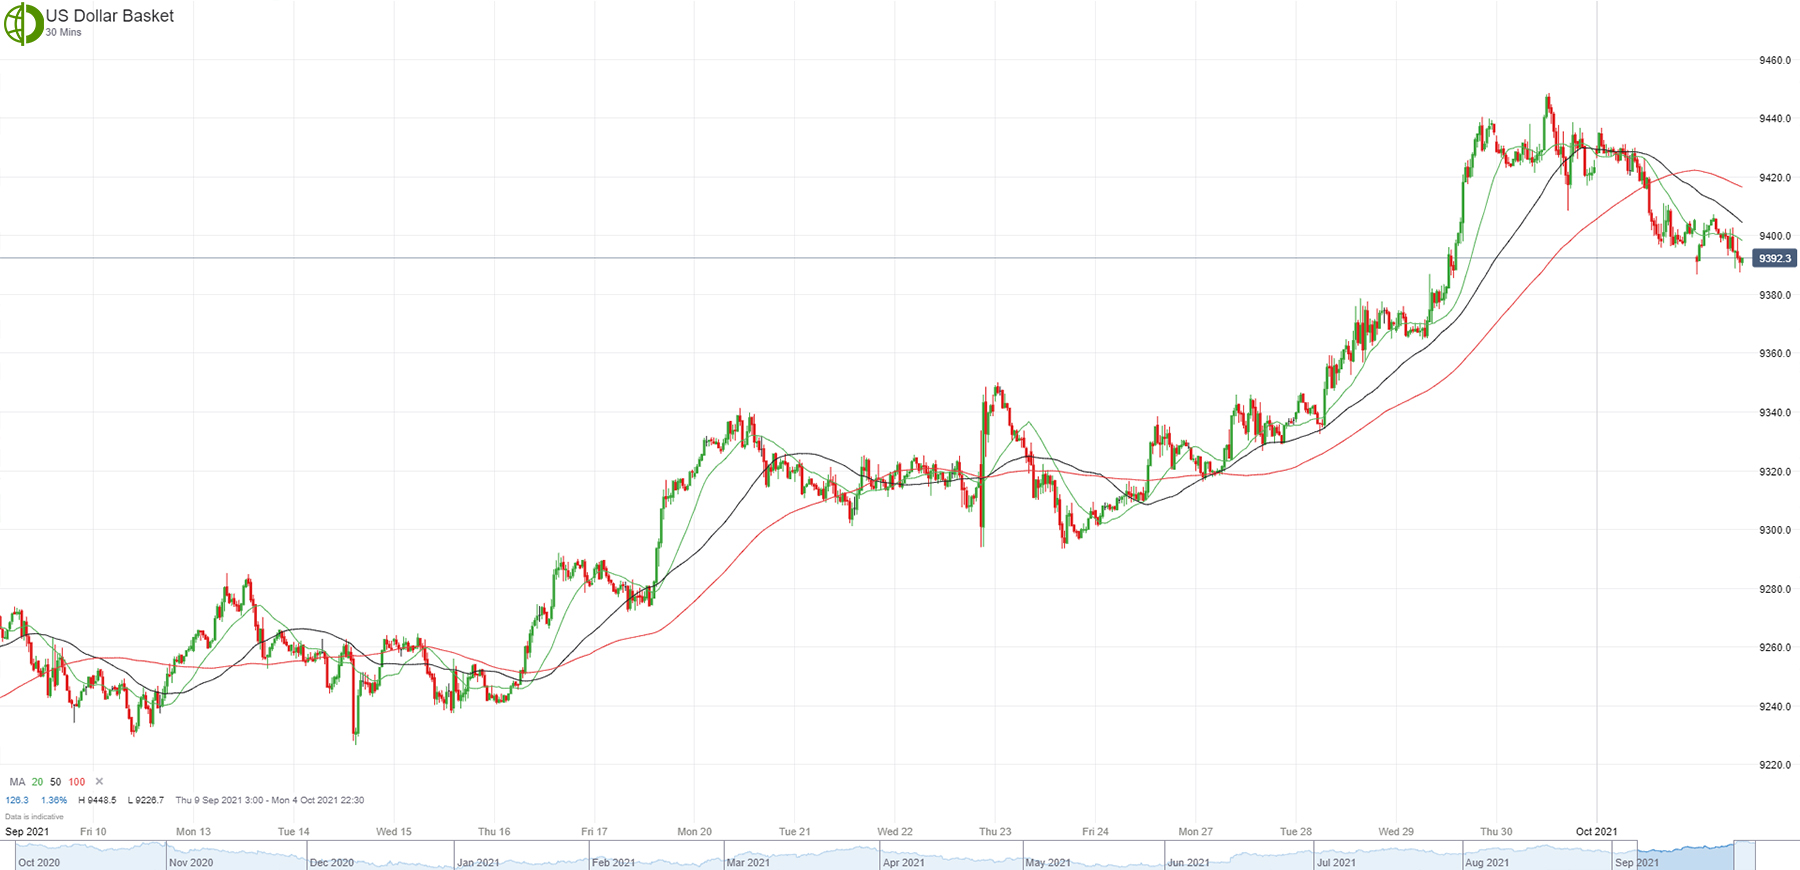1800x870 pixels.
Task: Click the Fri 10 date axis label
Action: (x=93, y=832)
